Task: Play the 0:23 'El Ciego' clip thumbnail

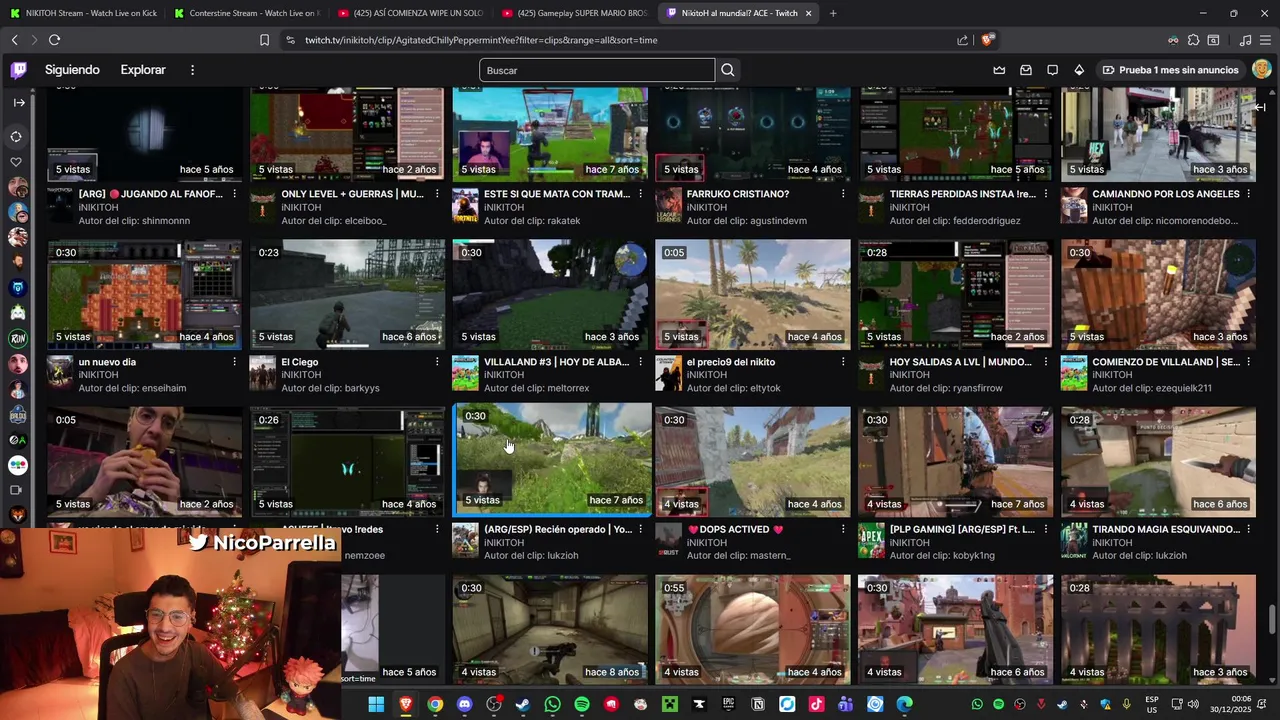Action: pyautogui.click(x=347, y=294)
